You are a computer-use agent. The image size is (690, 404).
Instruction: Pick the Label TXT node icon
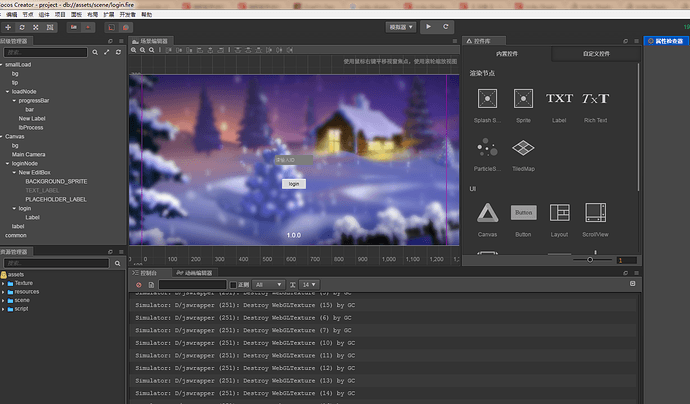(x=559, y=98)
